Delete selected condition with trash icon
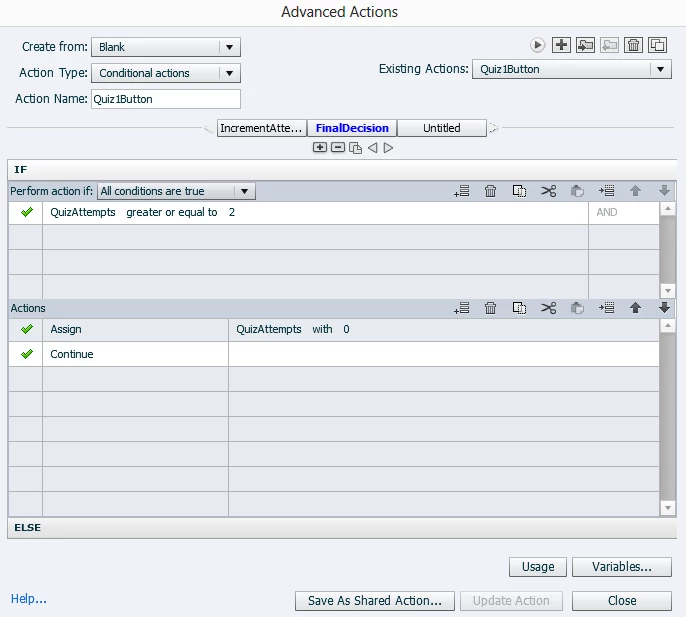 pos(490,191)
